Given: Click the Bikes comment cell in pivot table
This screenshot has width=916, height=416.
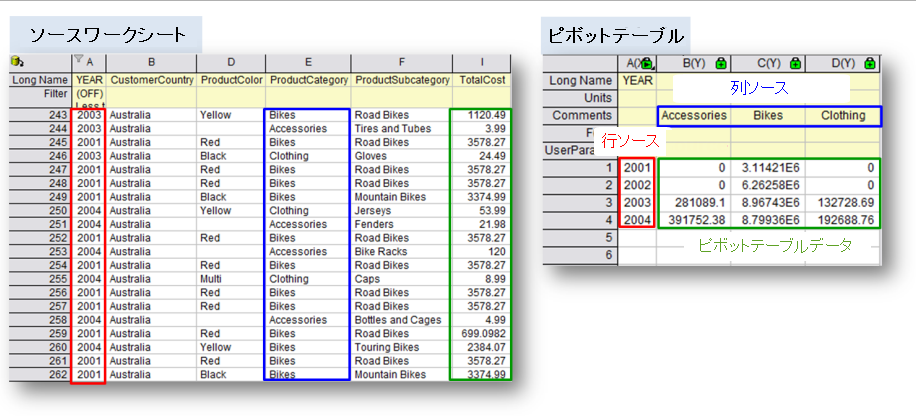Looking at the screenshot, I should (768, 116).
